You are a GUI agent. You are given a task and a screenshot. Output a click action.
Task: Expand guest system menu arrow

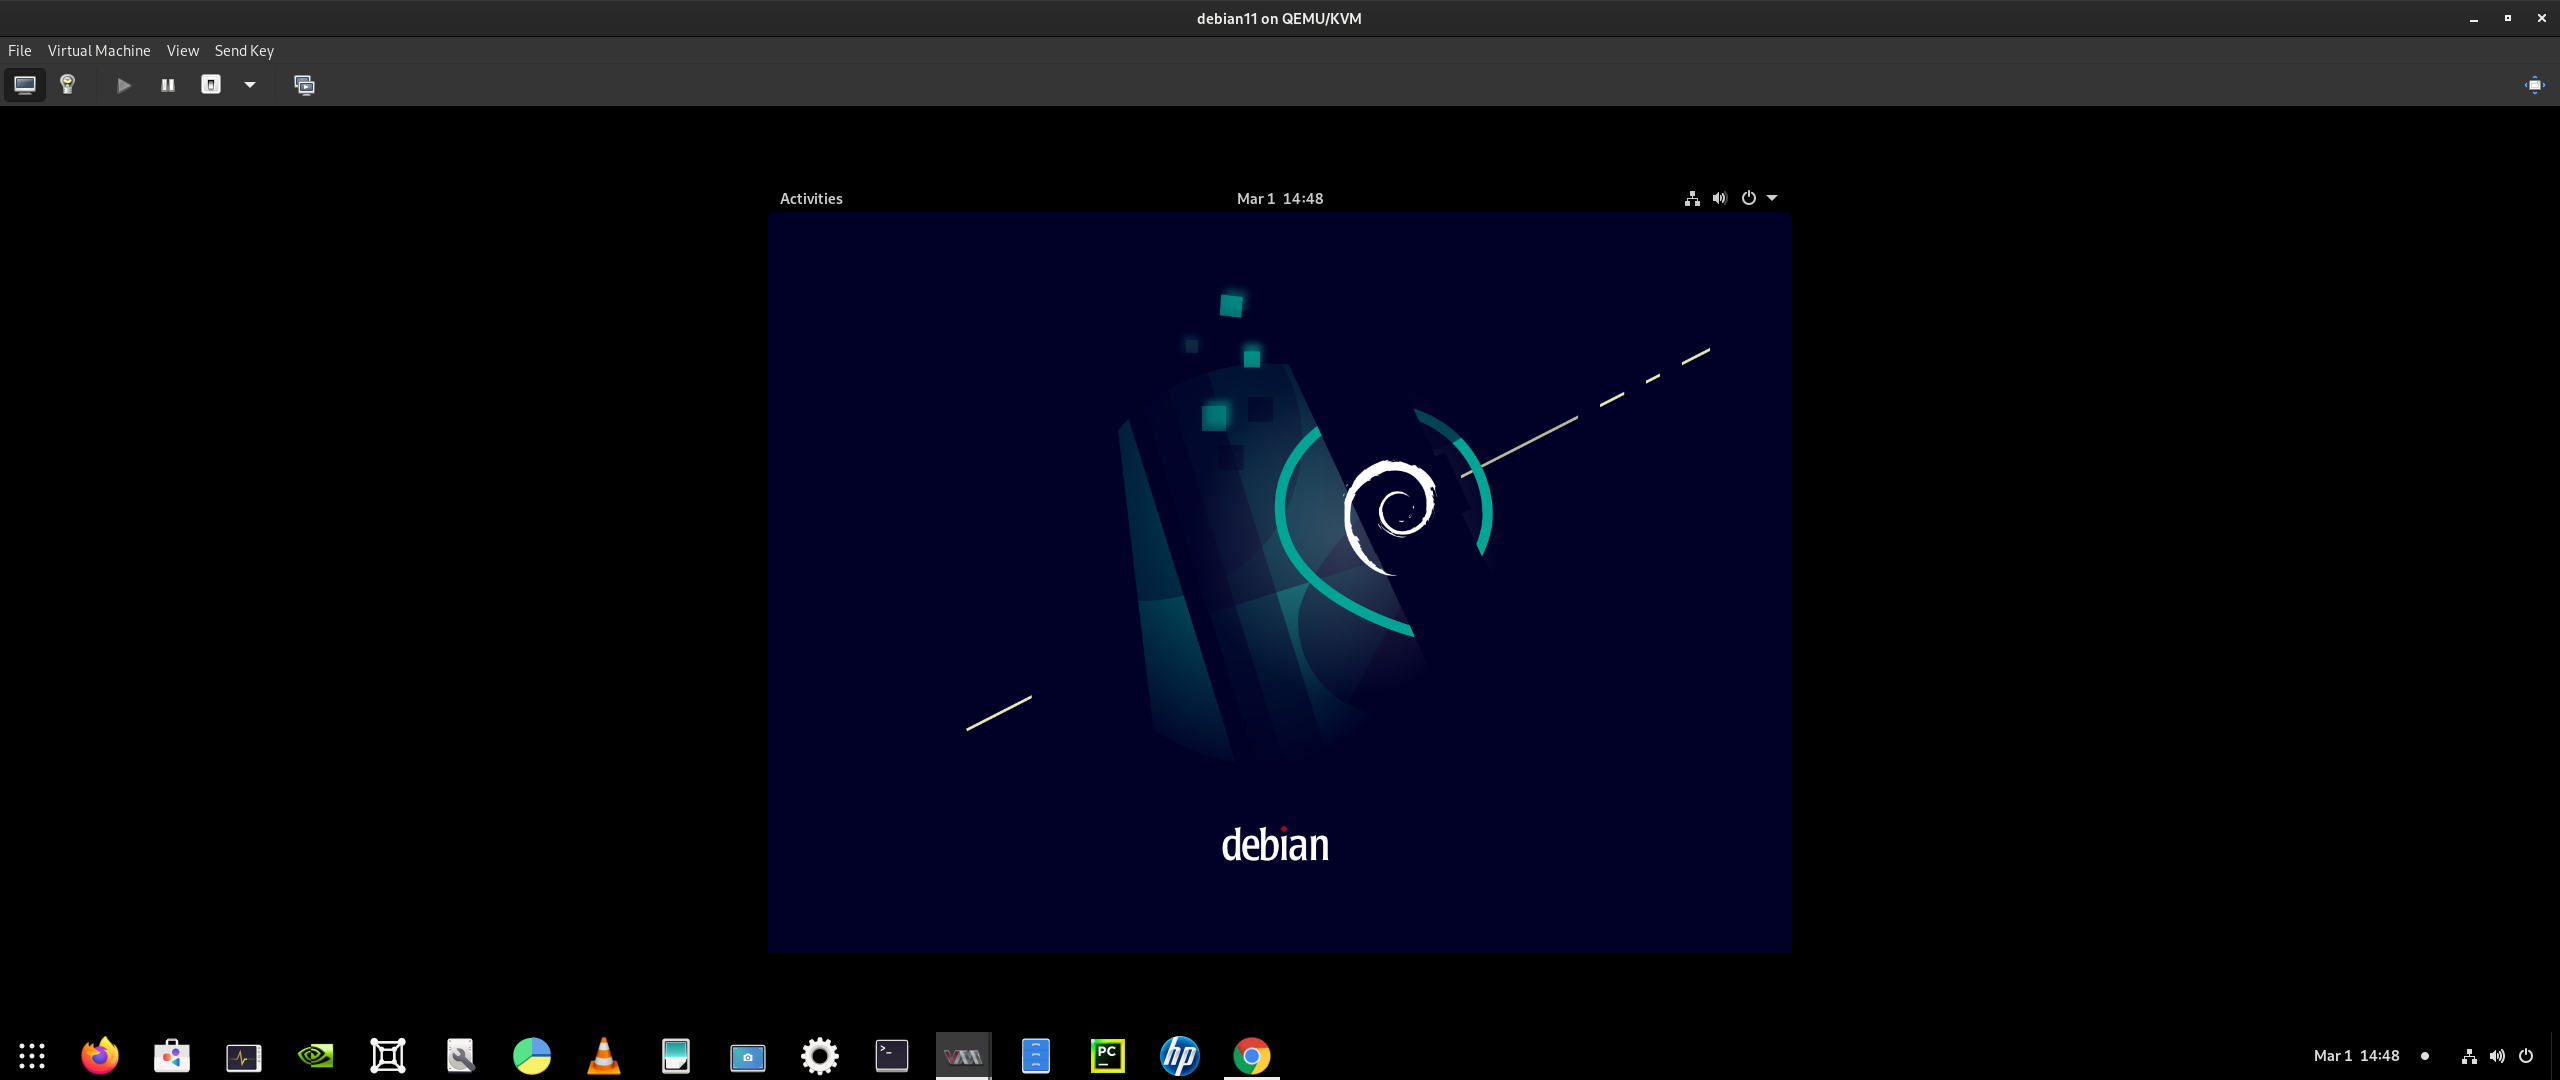click(1772, 198)
